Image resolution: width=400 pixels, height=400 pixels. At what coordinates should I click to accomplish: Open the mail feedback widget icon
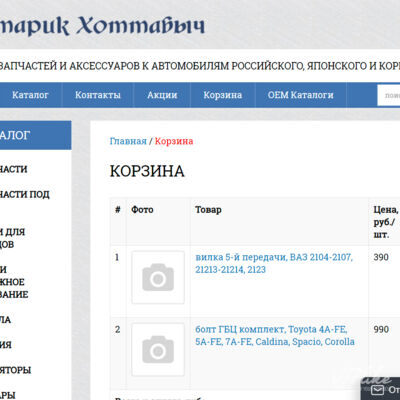377,389
